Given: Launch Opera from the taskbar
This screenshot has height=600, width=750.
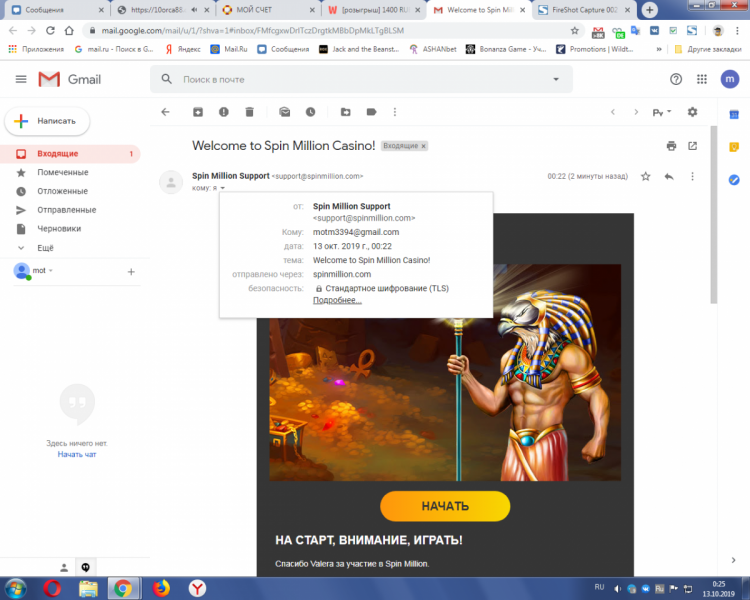Looking at the screenshot, I should [52, 589].
